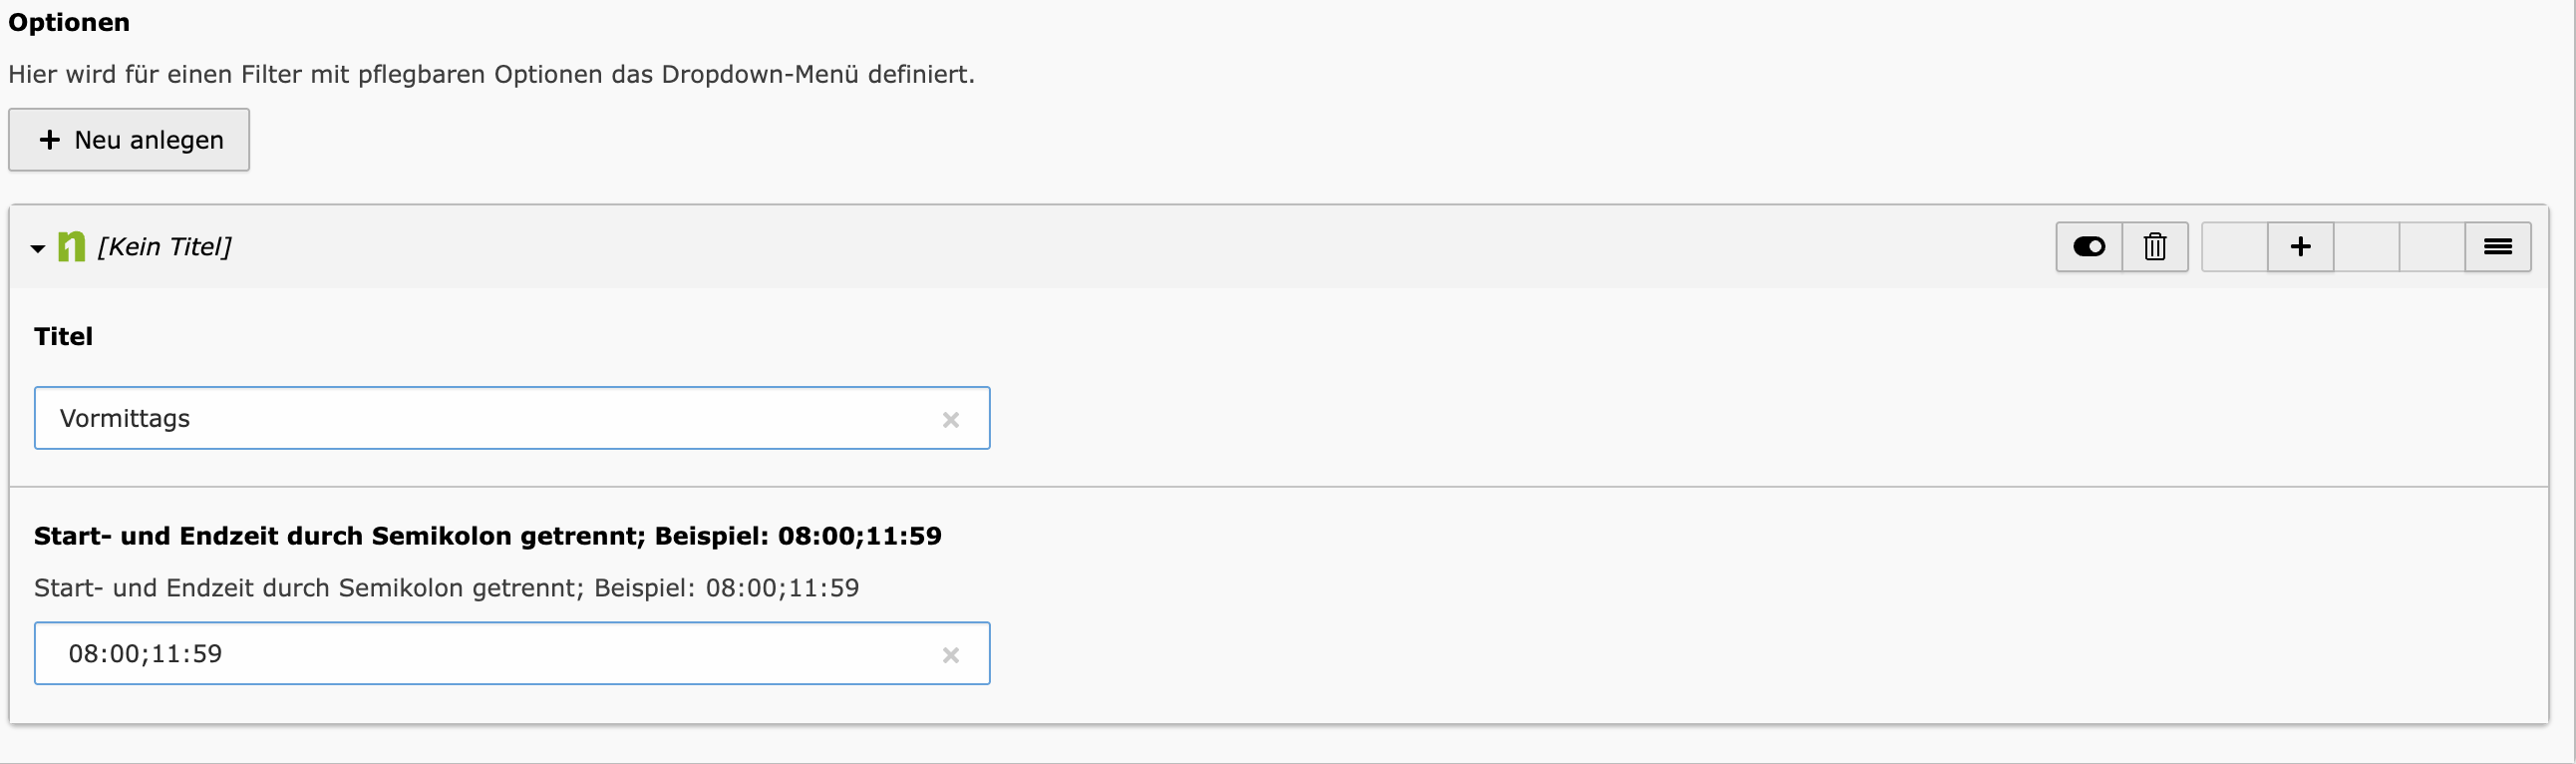Screen dimensions: 2576x764
Task: Focus the time field containing "08:00;11:59"
Action: (480, 654)
